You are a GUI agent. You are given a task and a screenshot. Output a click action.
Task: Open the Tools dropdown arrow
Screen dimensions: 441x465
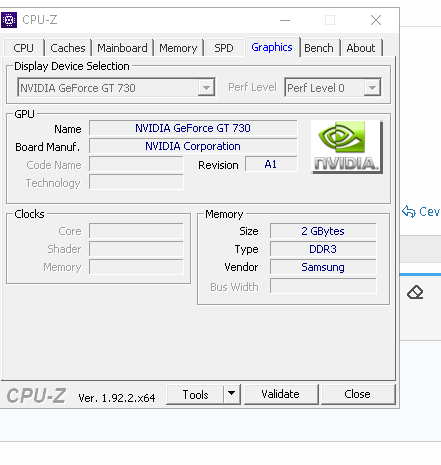coord(232,394)
